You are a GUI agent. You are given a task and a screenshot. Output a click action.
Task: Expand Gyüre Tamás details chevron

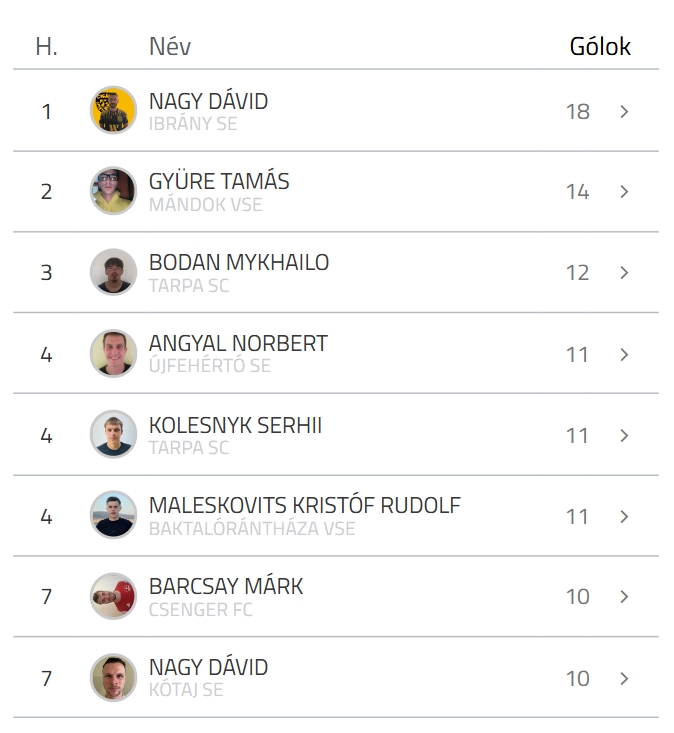[x=624, y=192]
